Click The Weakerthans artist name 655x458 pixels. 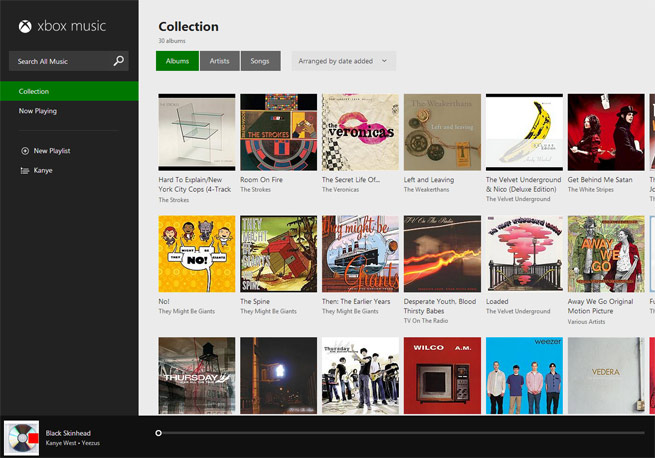427,190
